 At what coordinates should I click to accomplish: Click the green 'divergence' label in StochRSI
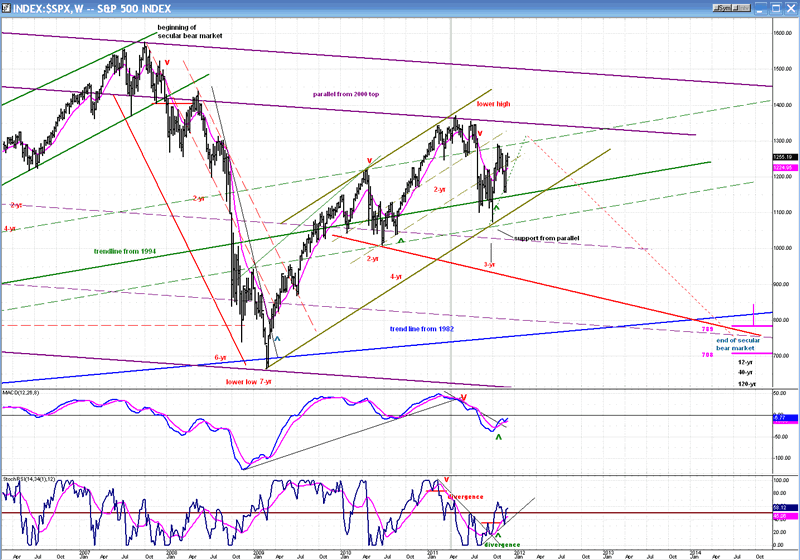[x=502, y=544]
